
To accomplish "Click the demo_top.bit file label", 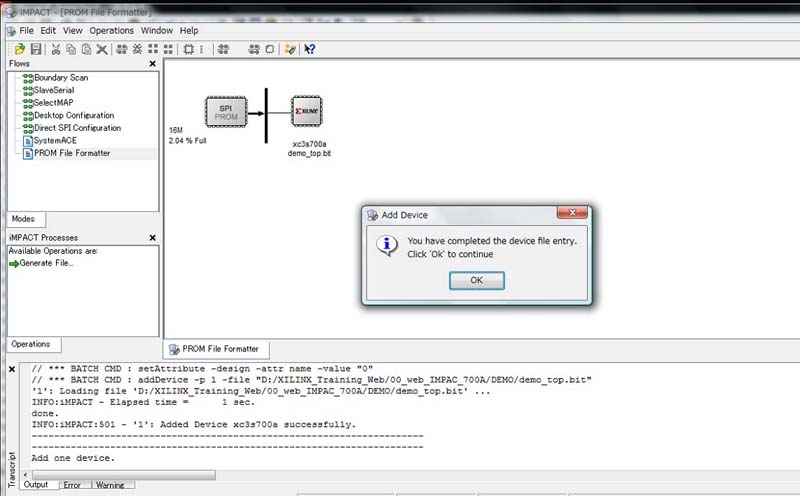I will tap(309, 153).
